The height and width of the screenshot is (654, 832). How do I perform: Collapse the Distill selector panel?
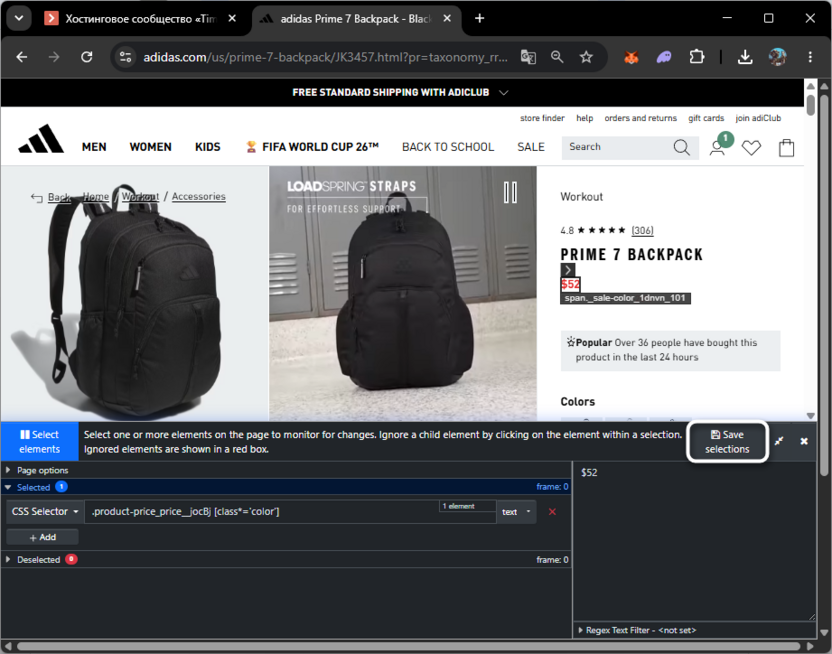pyautogui.click(x=779, y=441)
